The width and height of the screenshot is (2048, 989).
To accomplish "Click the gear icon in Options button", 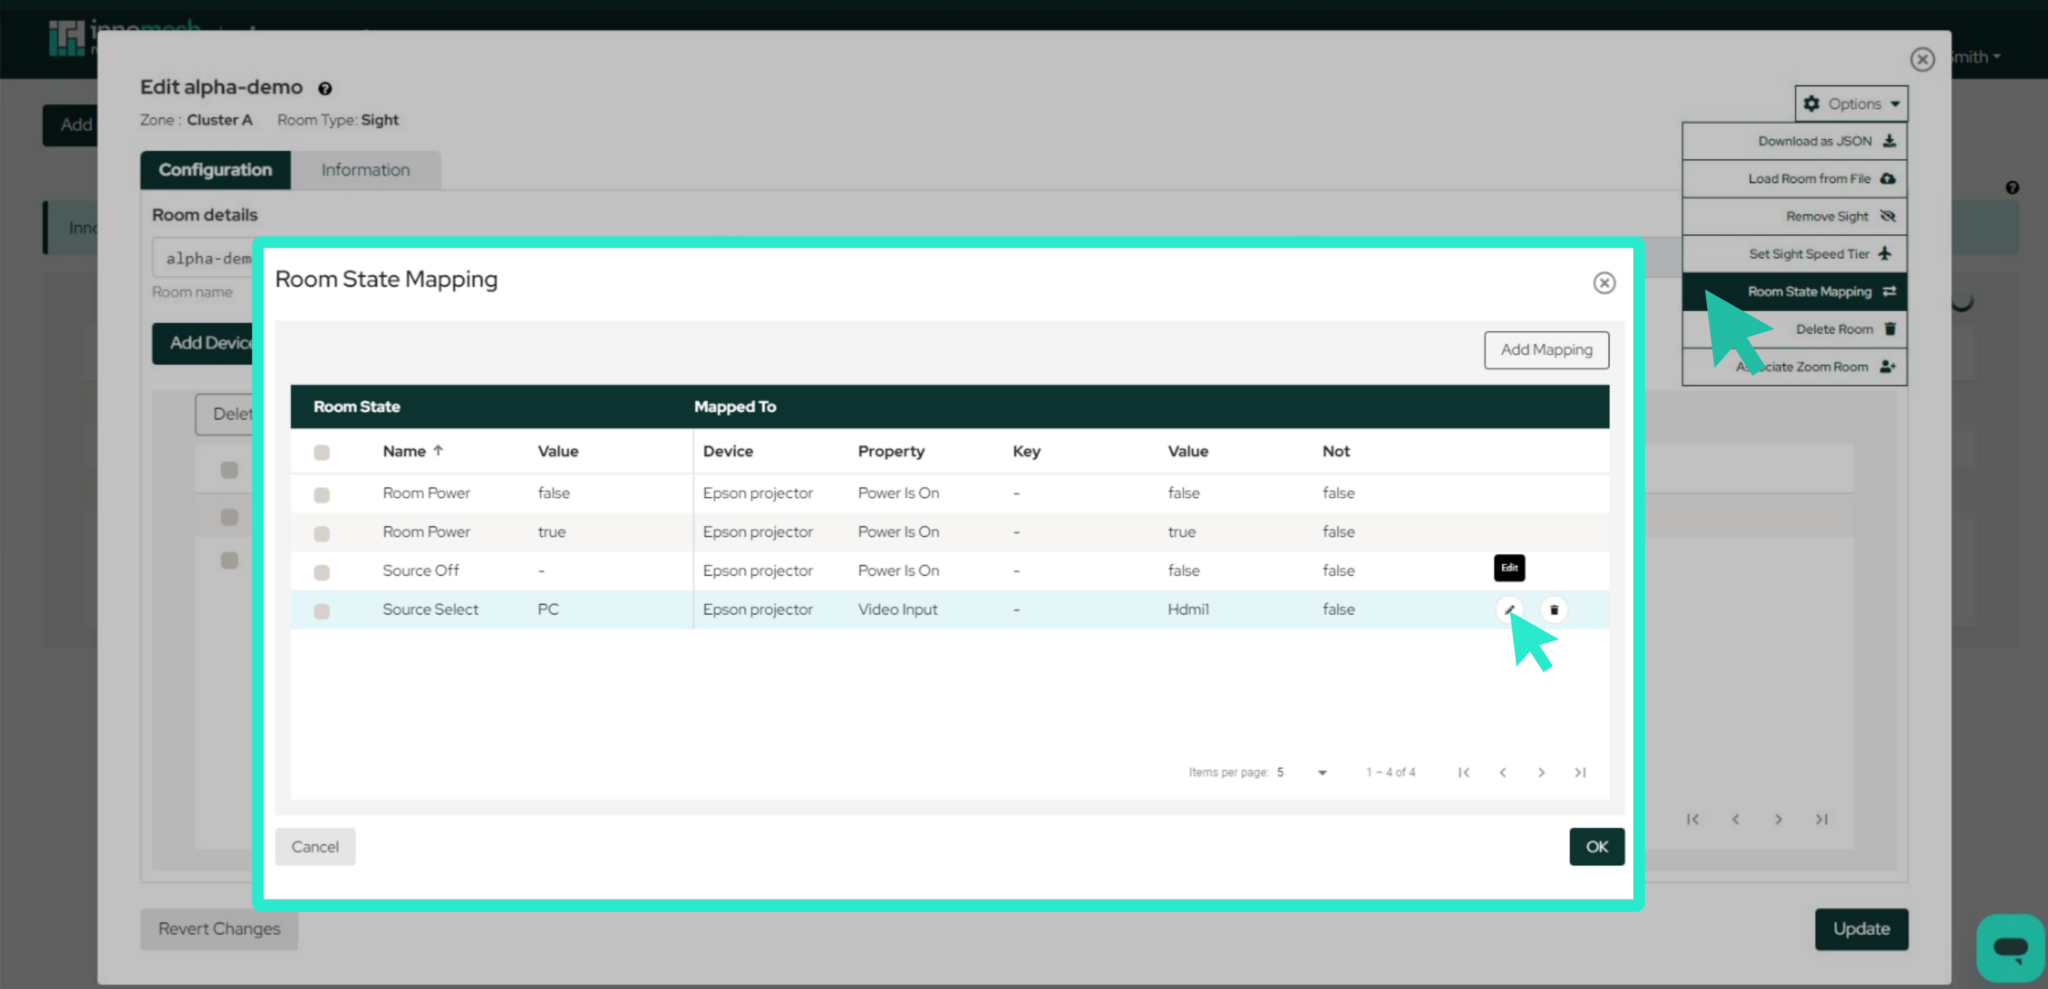I will pyautogui.click(x=1812, y=103).
